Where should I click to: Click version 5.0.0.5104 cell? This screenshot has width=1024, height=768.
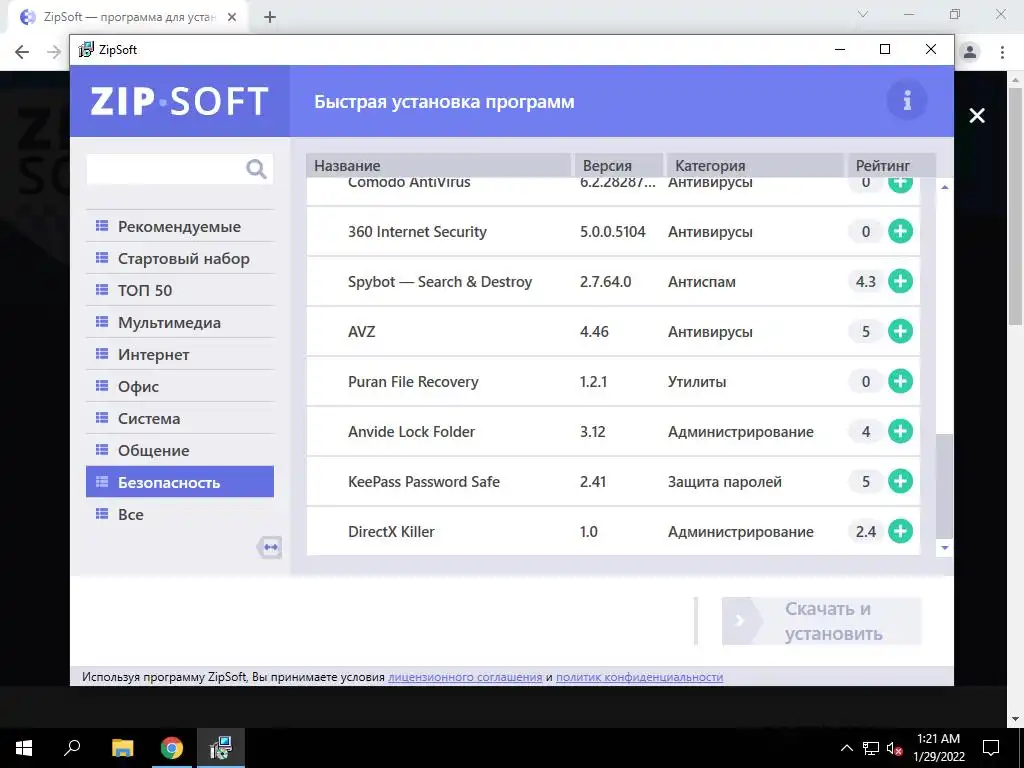(613, 232)
